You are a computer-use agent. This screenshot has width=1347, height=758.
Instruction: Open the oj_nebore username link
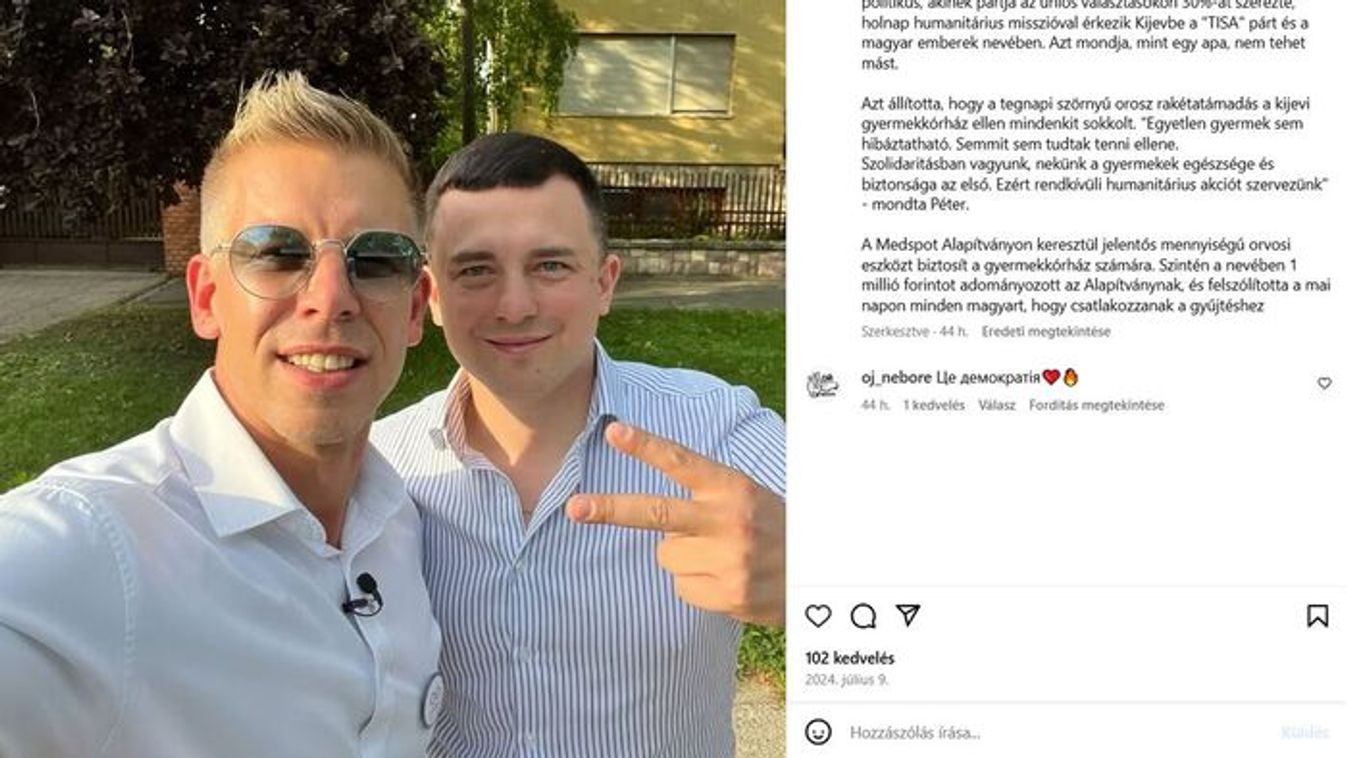(x=896, y=377)
